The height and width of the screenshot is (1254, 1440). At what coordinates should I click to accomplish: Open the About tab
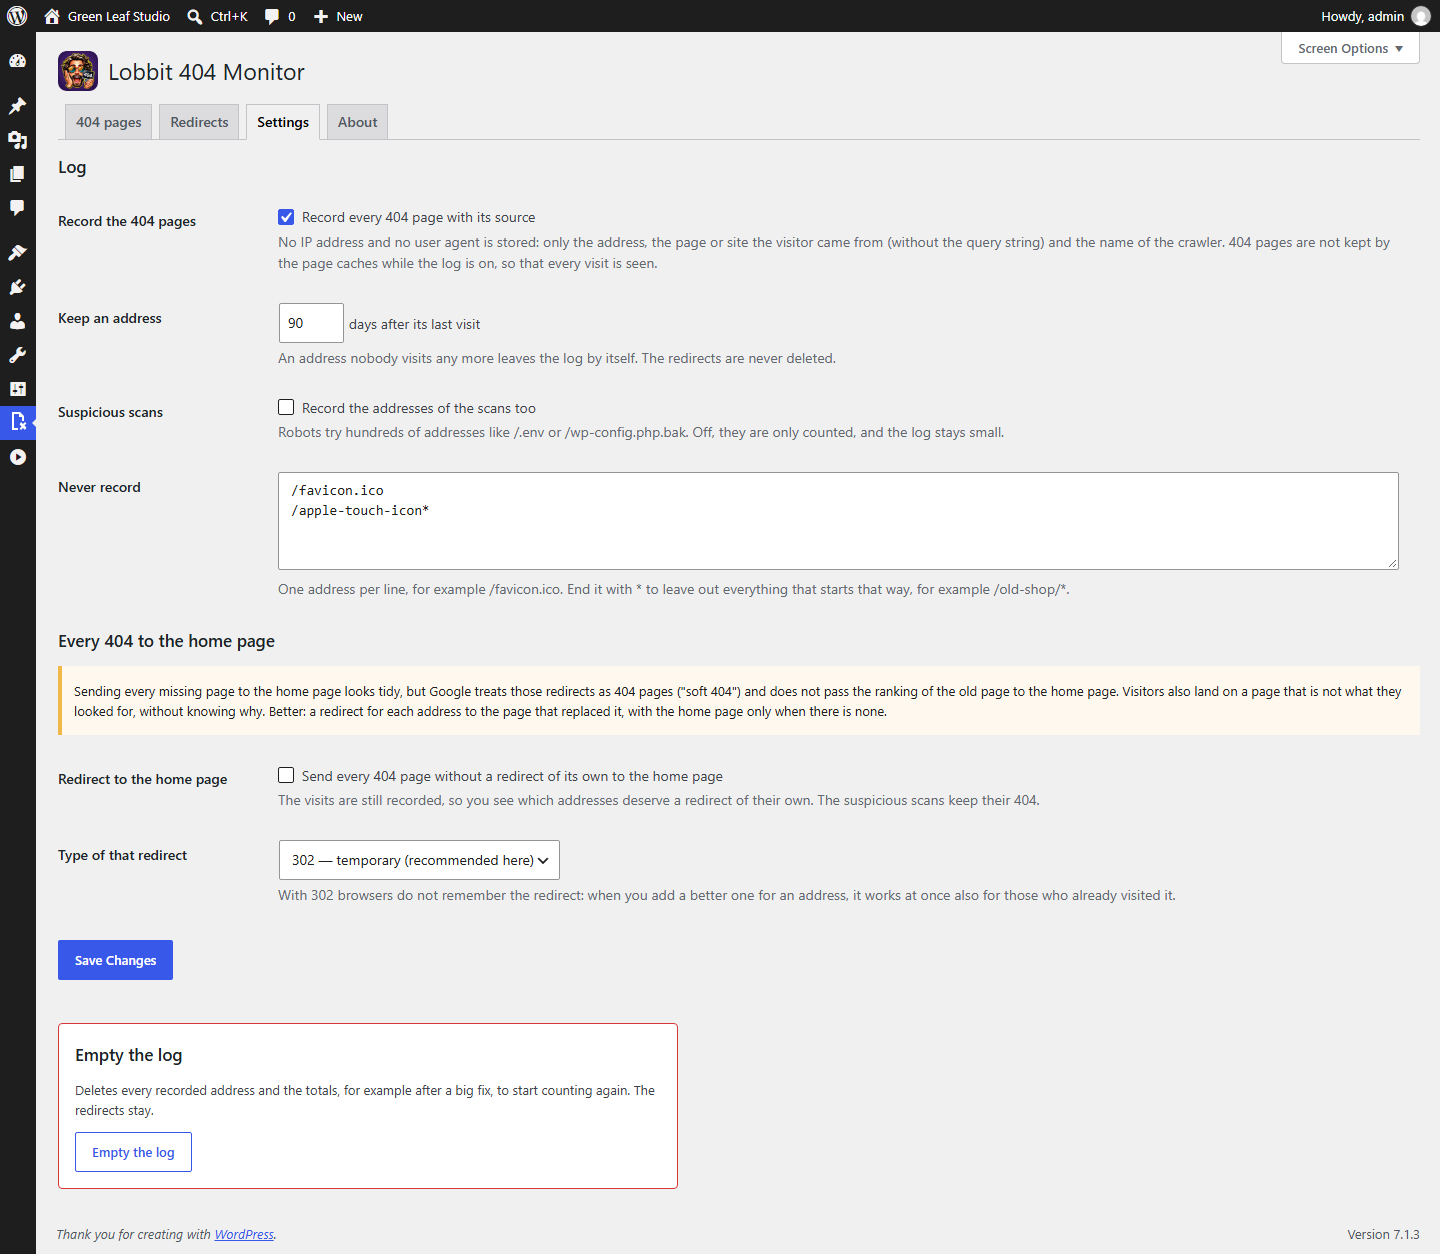(x=357, y=122)
